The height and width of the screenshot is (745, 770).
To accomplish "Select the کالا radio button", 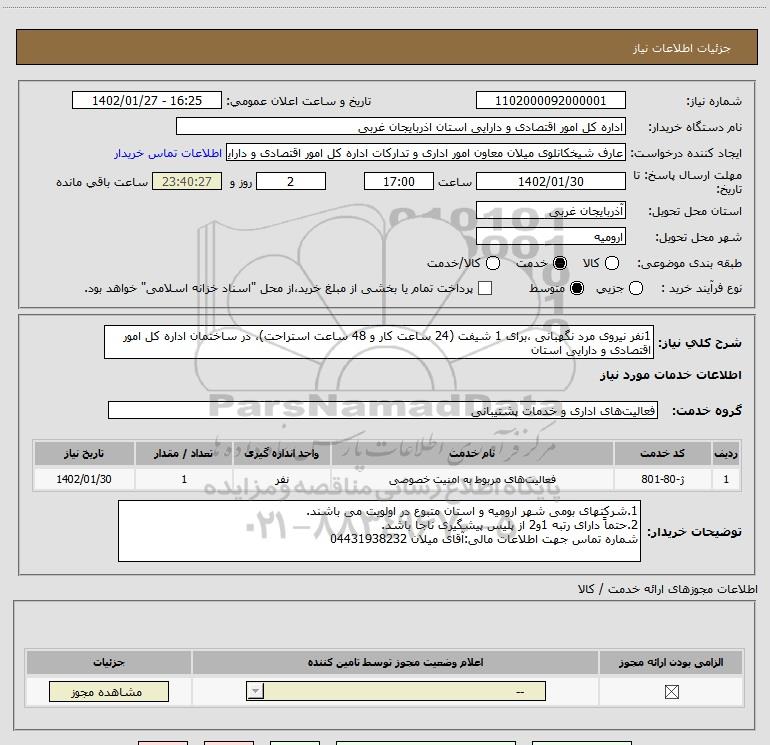I will (611, 263).
